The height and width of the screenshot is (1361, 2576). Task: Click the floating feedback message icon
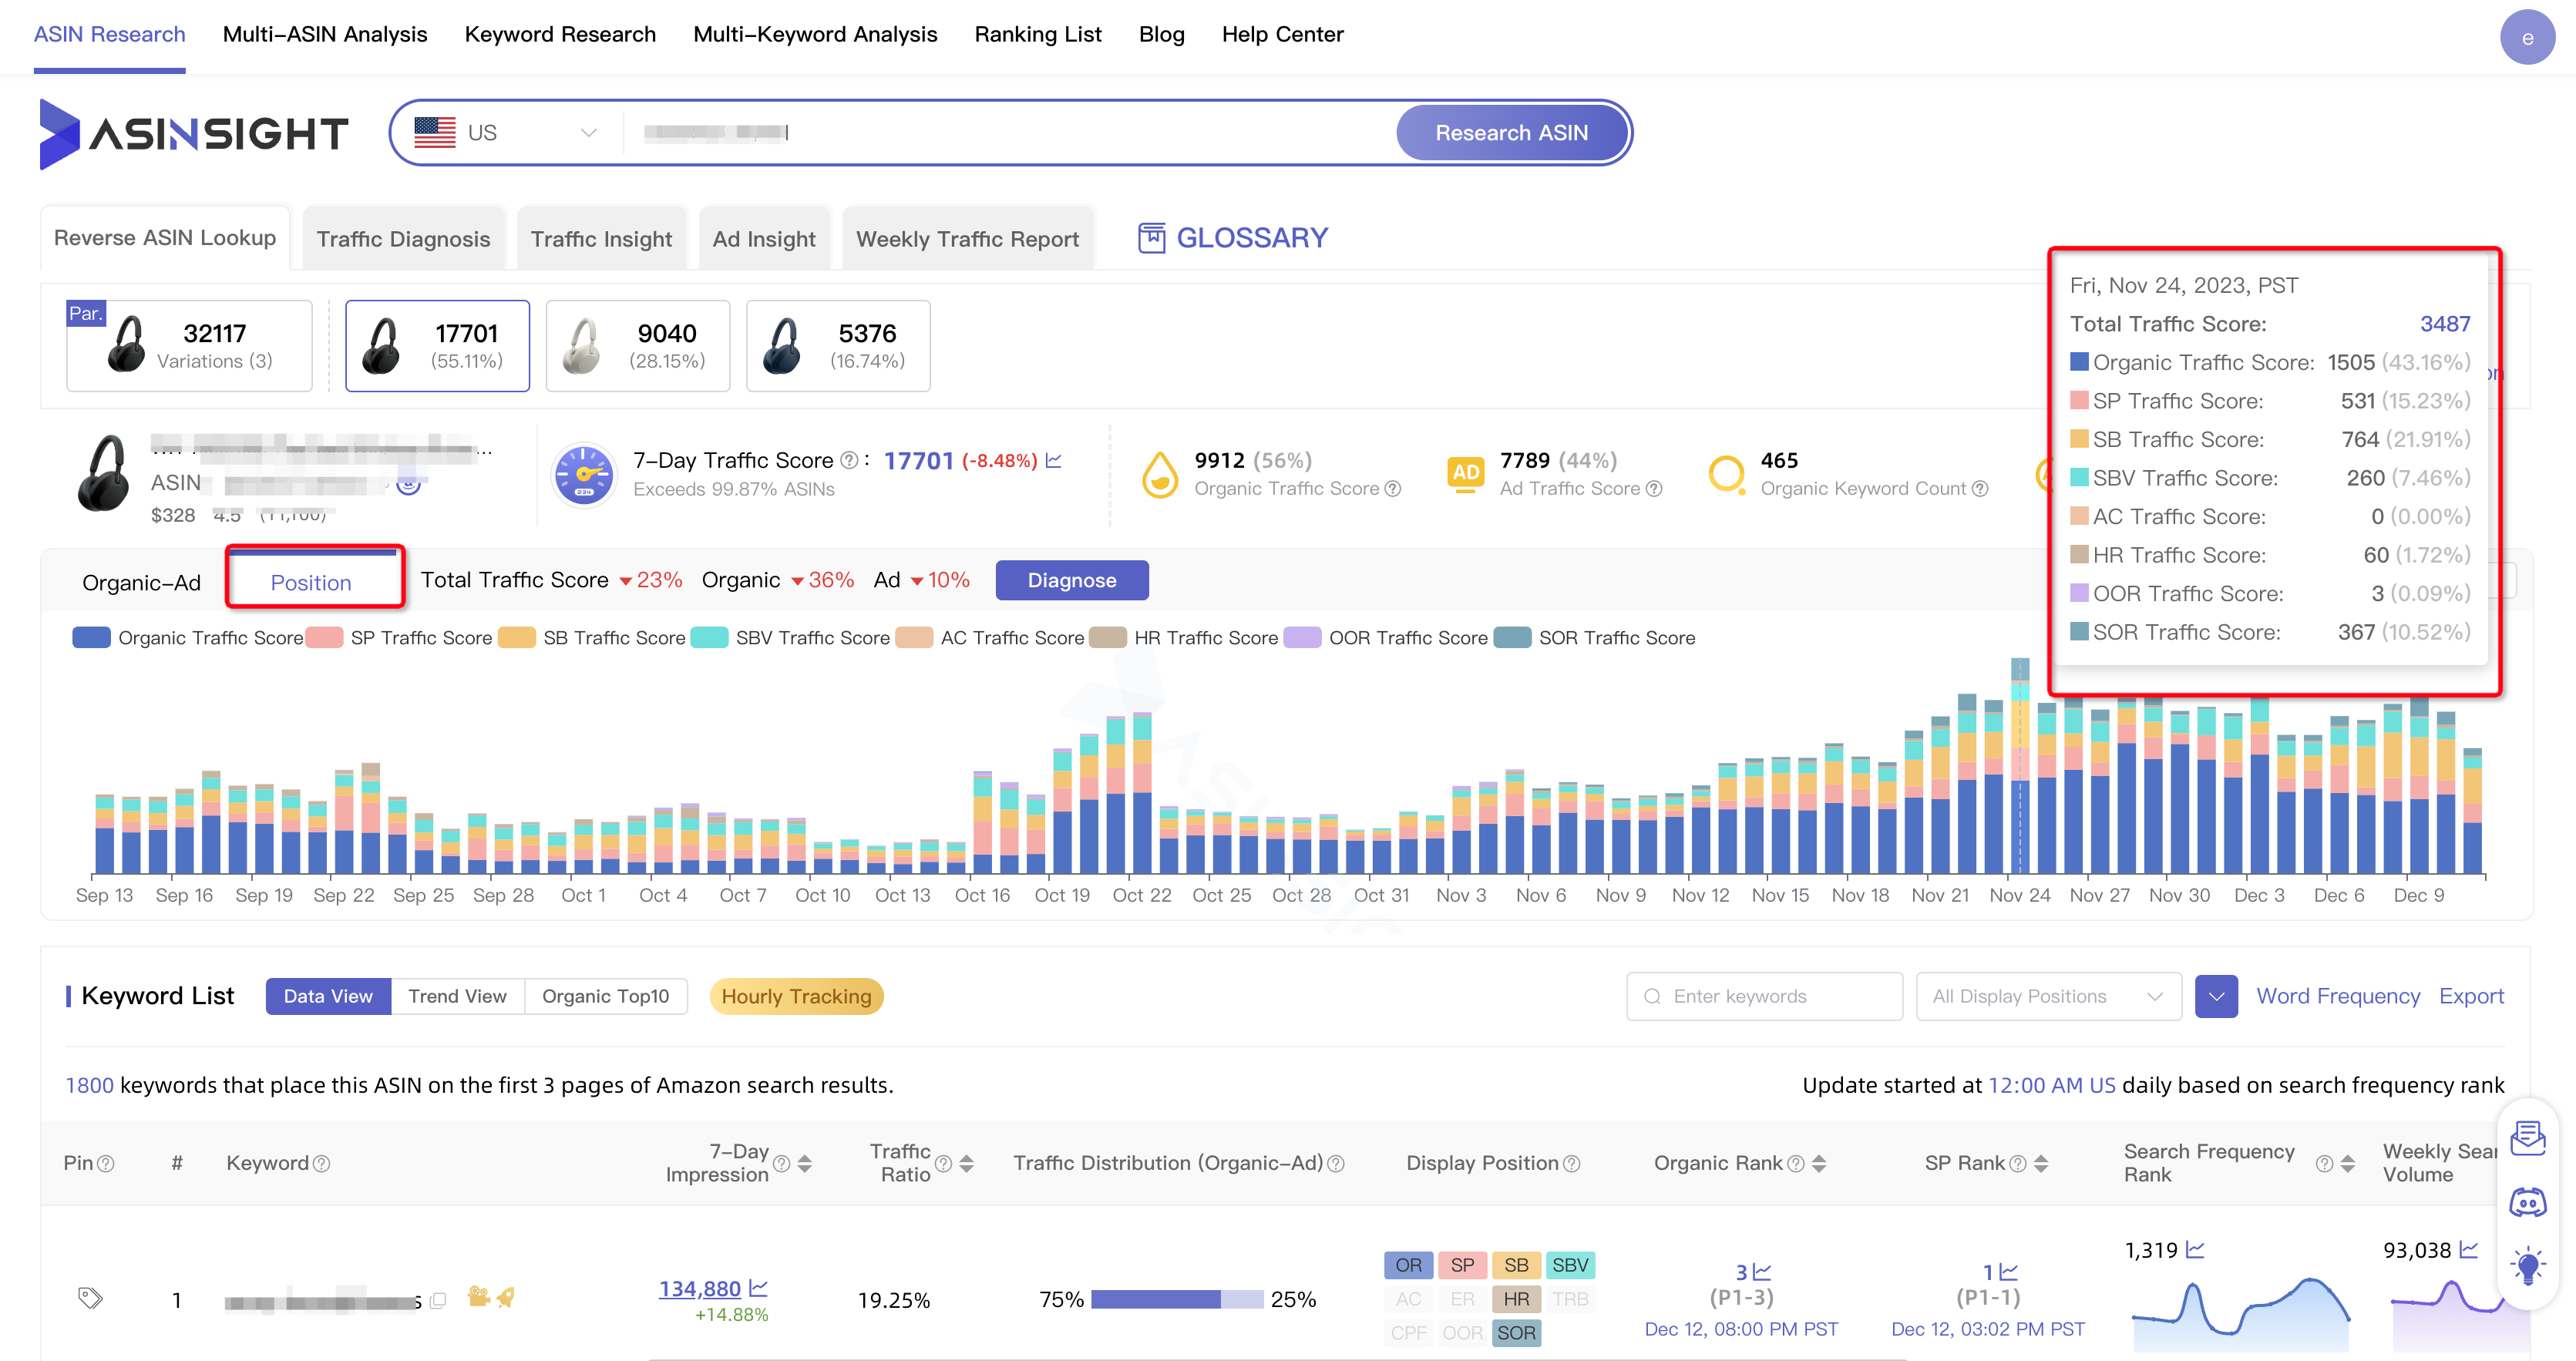coord(2528,1138)
